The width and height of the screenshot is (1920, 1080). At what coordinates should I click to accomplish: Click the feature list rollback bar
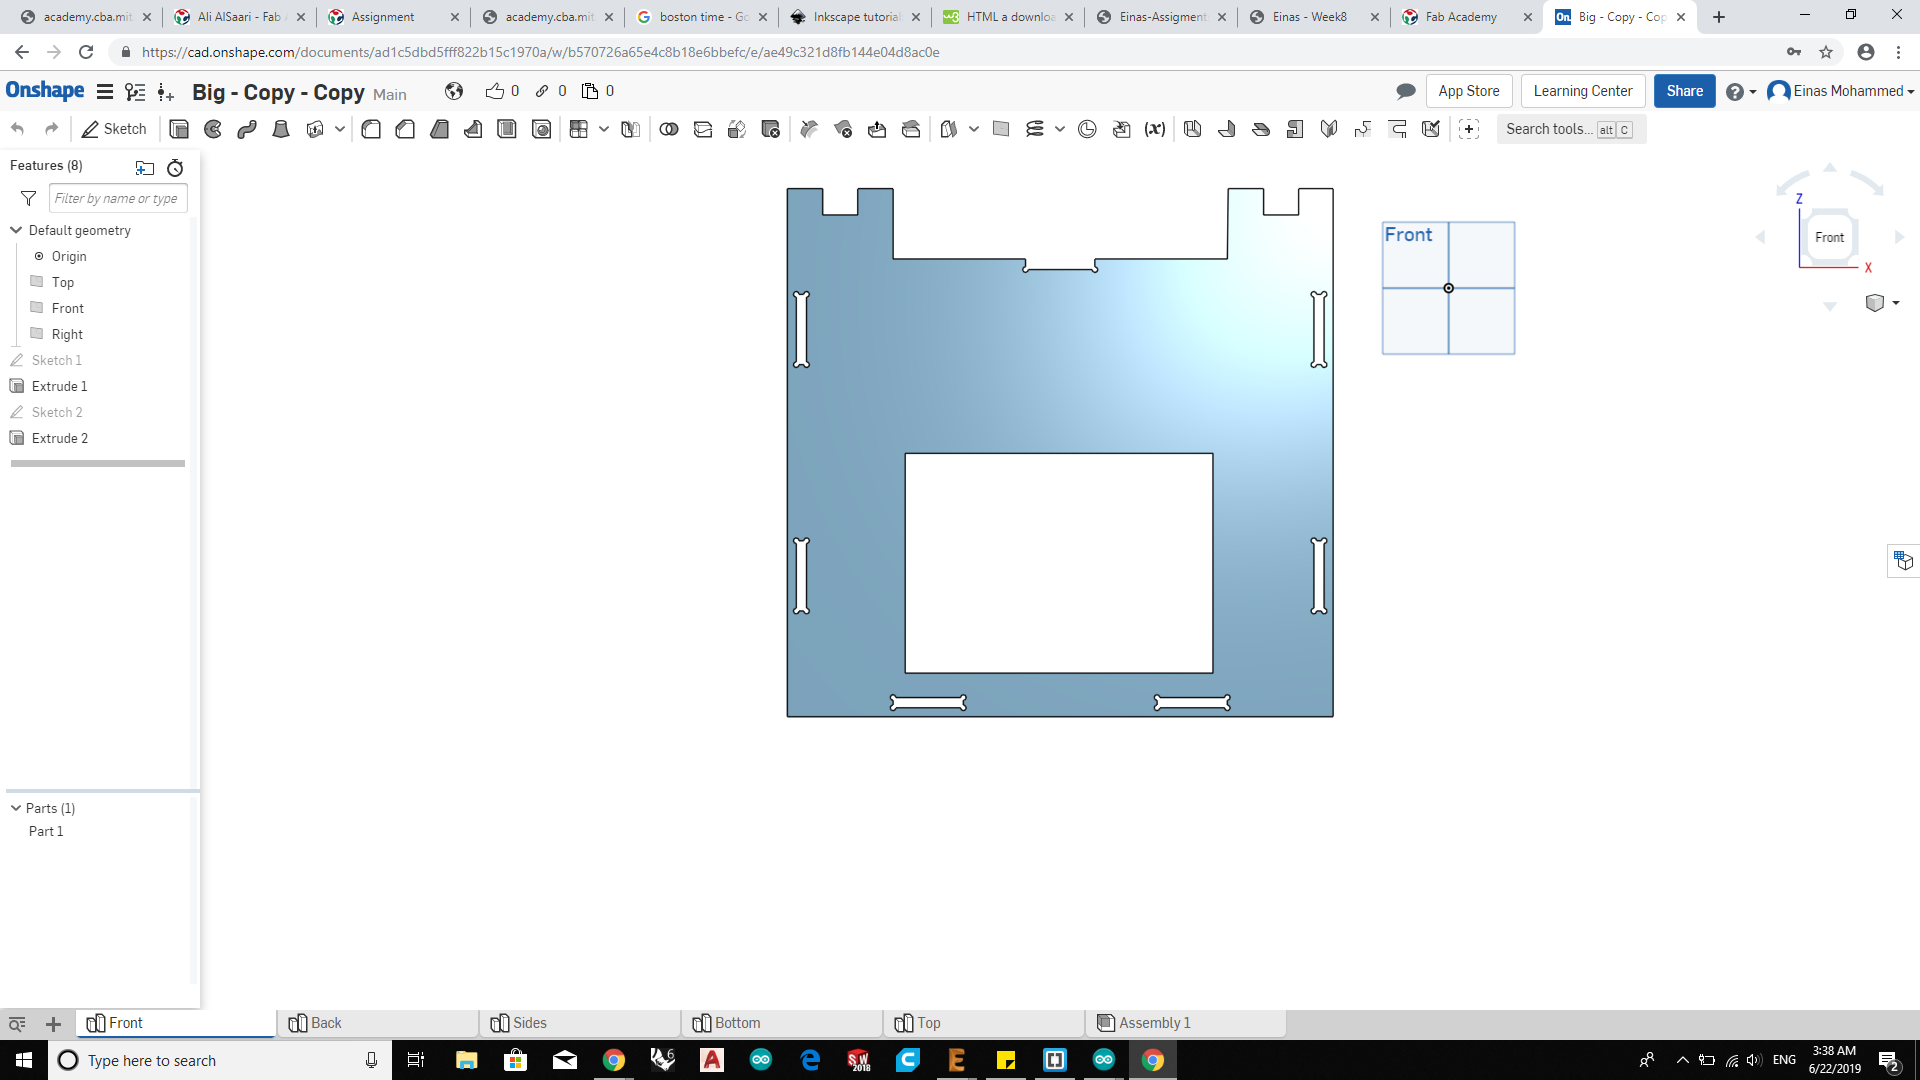[x=98, y=463]
